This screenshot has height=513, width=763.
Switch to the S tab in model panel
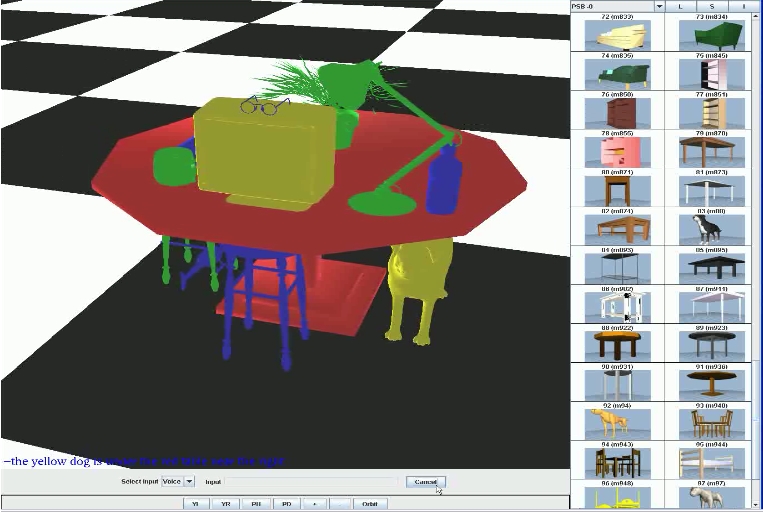(712, 6)
